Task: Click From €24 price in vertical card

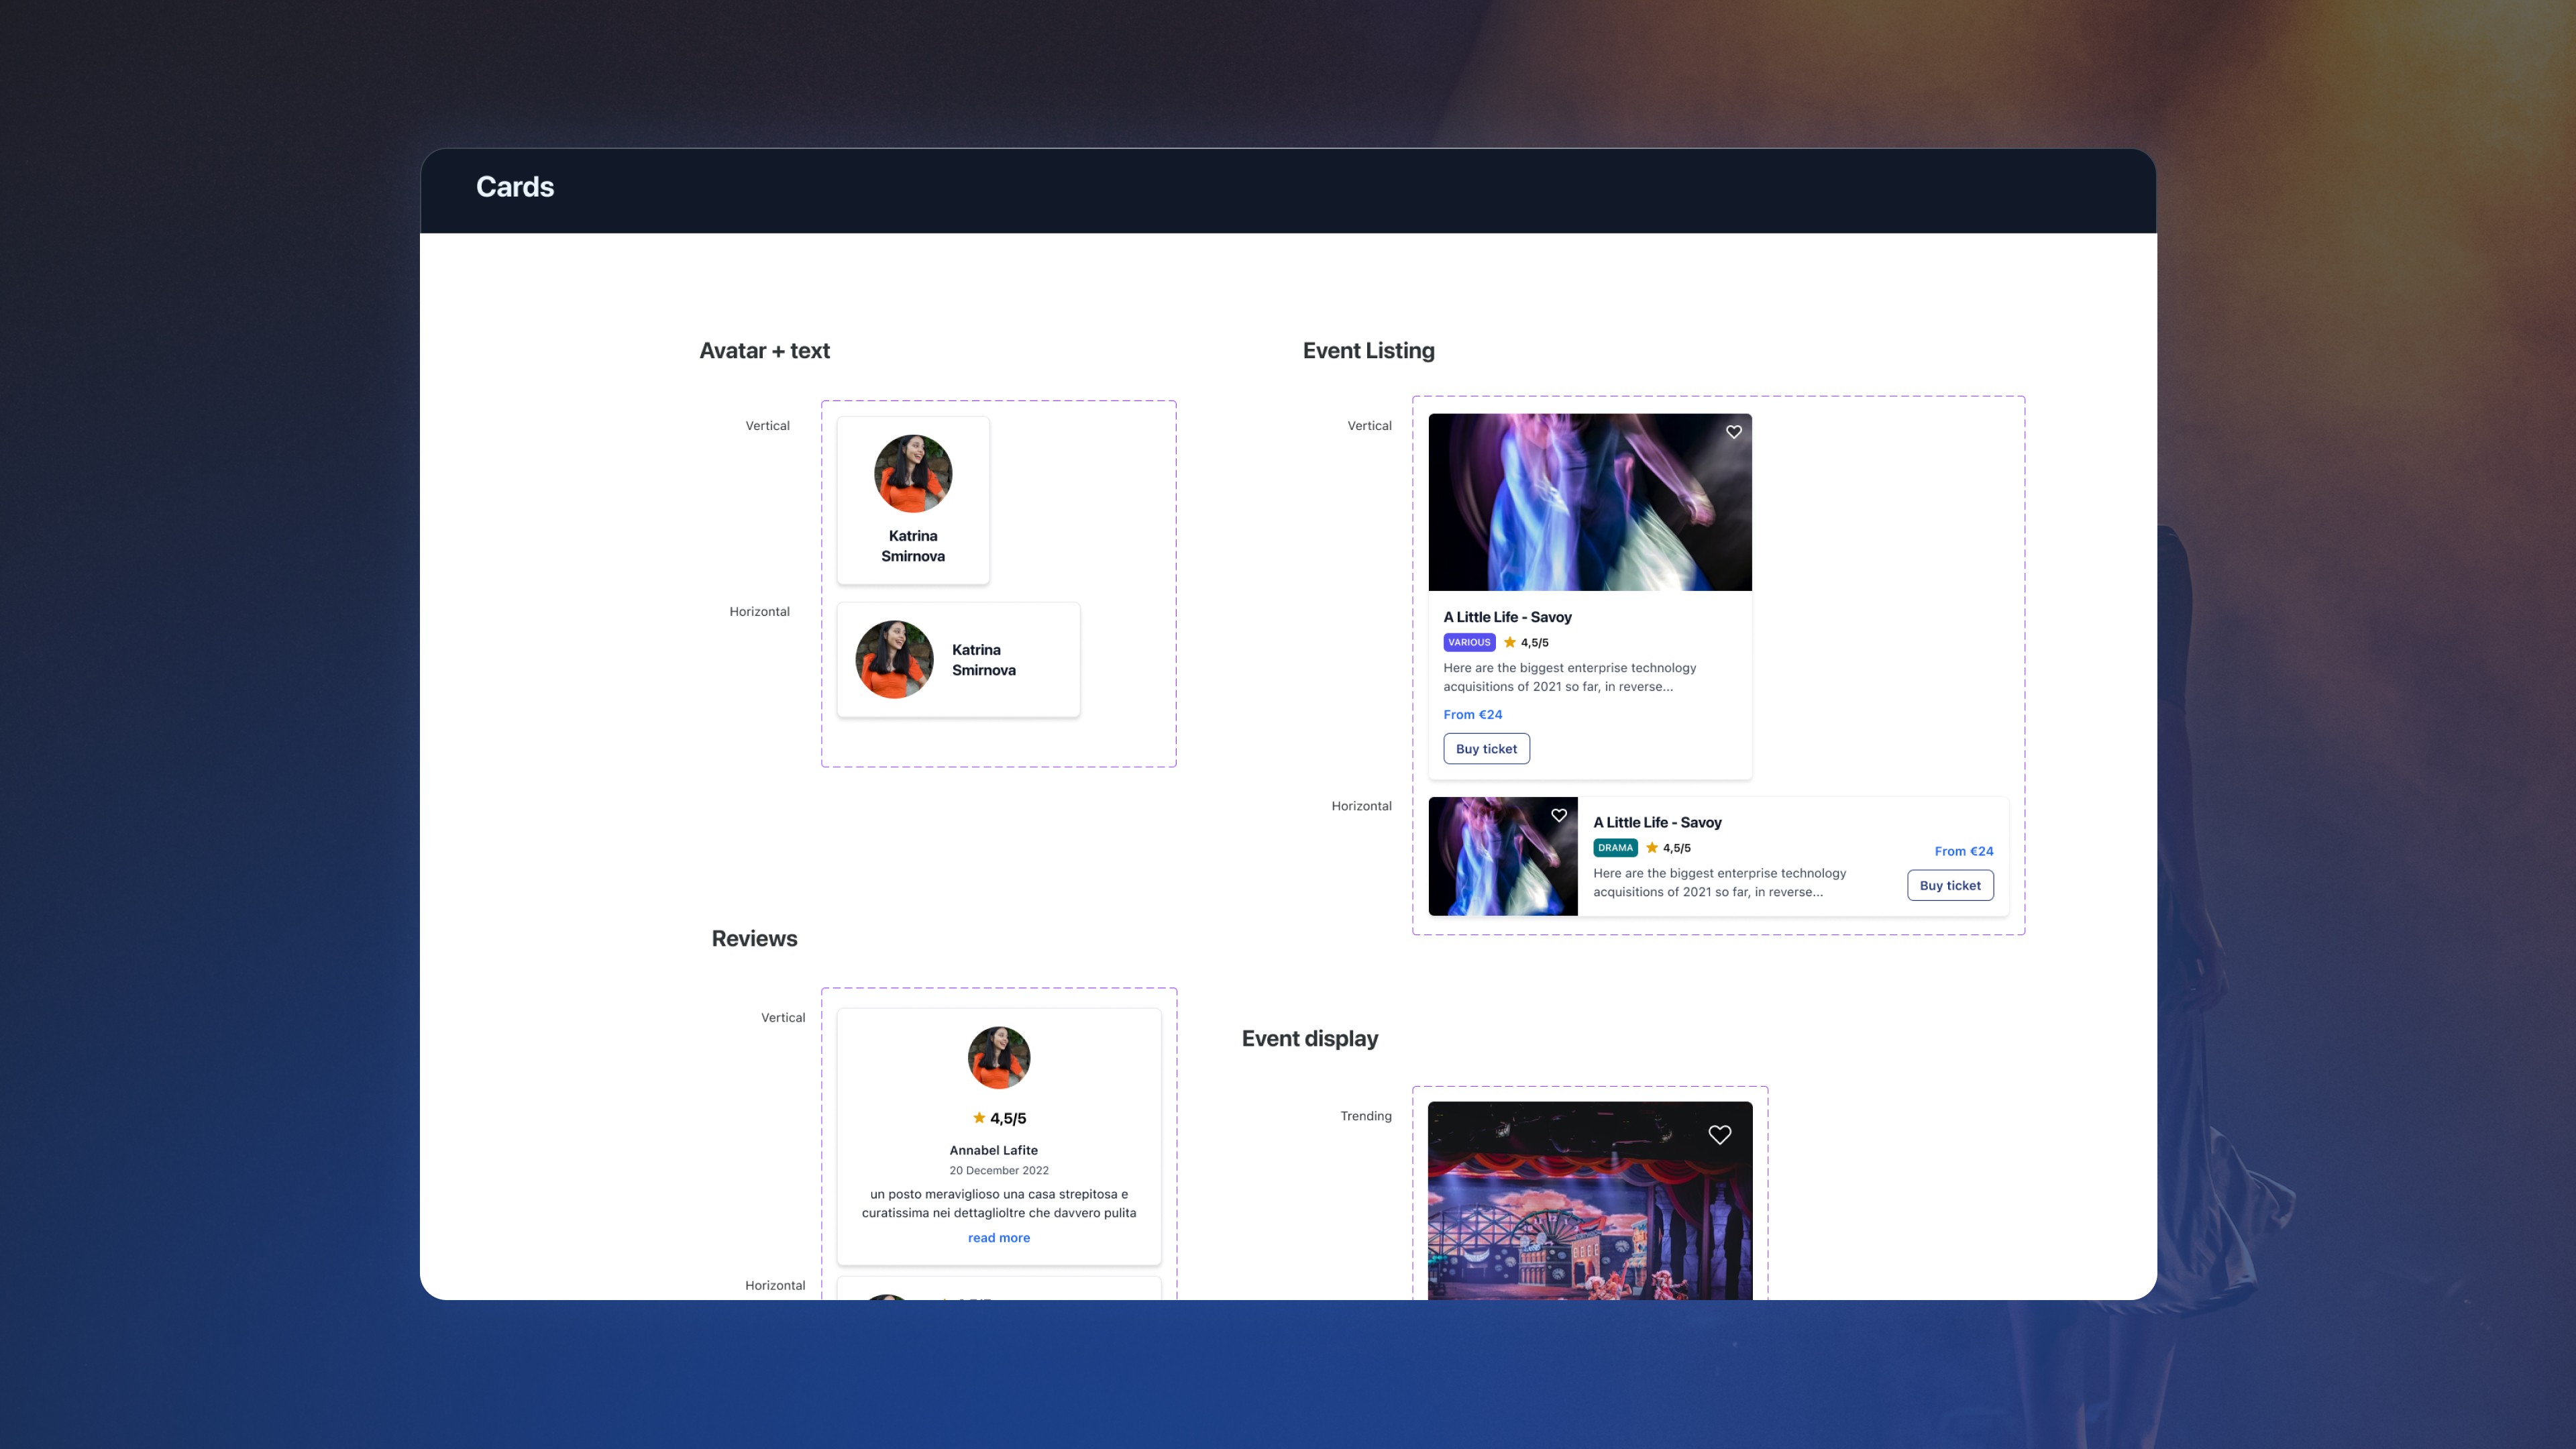Action: point(1472,714)
